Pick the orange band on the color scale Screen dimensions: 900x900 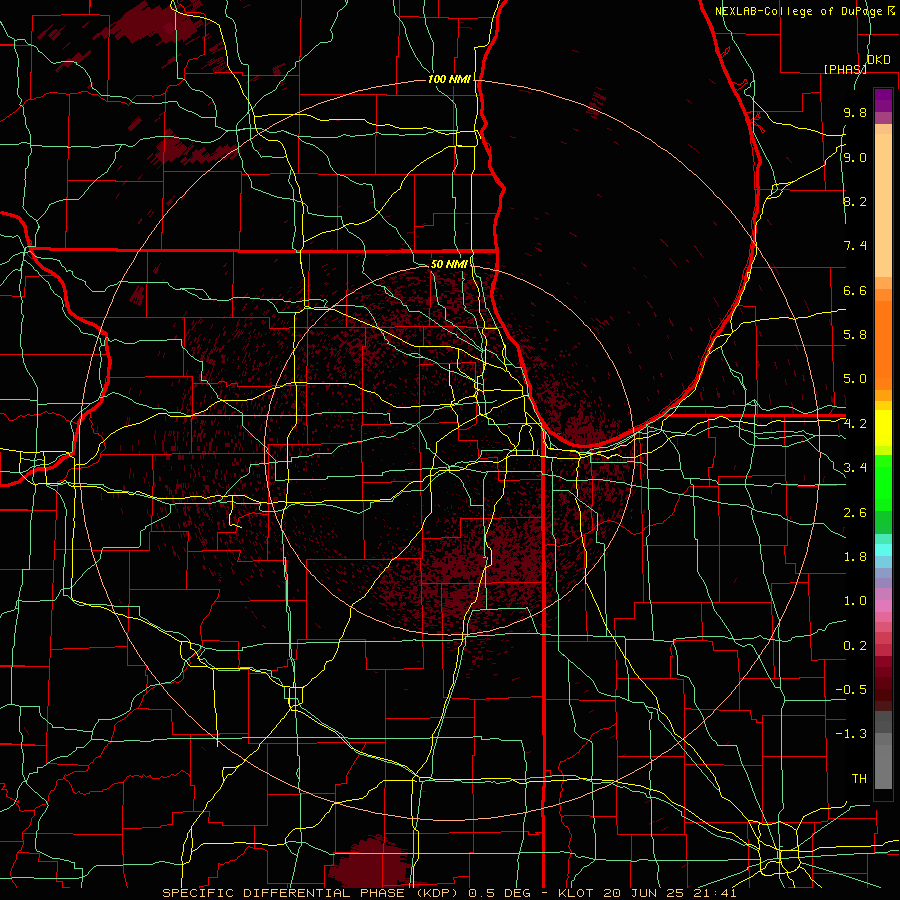click(883, 344)
